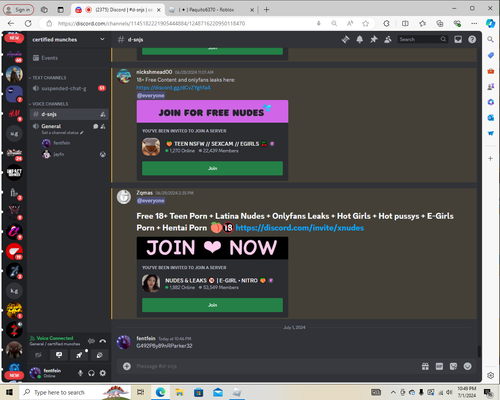Open pinned messages in d-snjs

click(x=374, y=39)
